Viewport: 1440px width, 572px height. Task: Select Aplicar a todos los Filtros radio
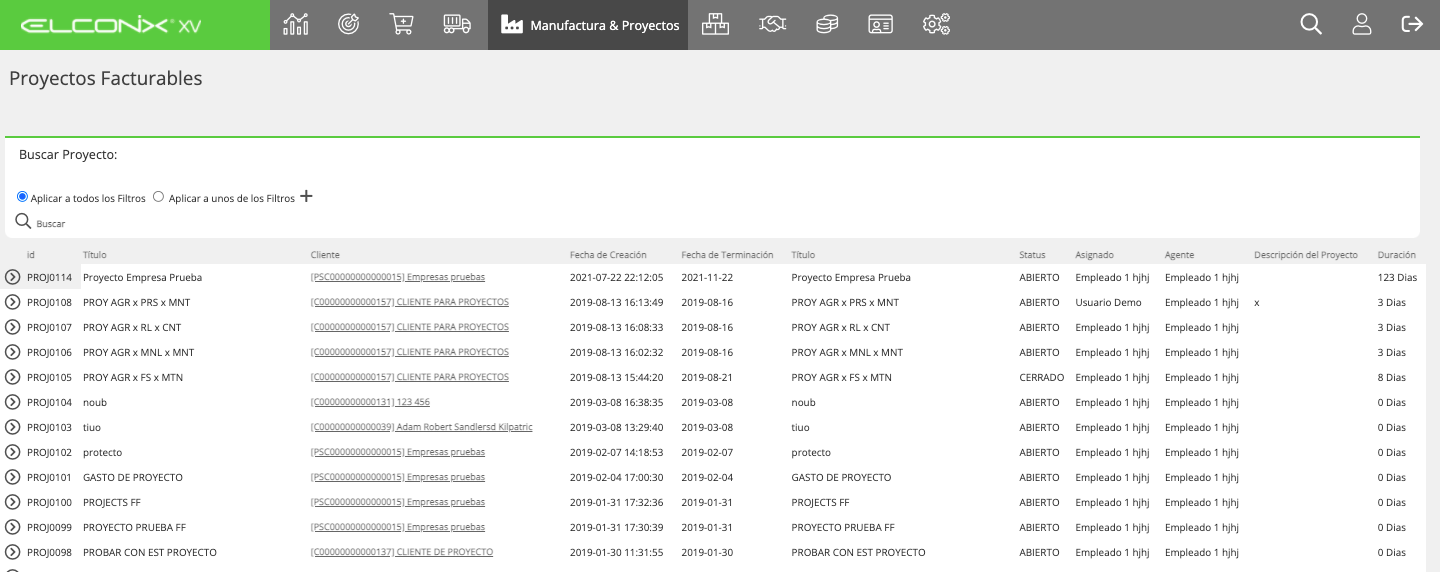(x=22, y=197)
